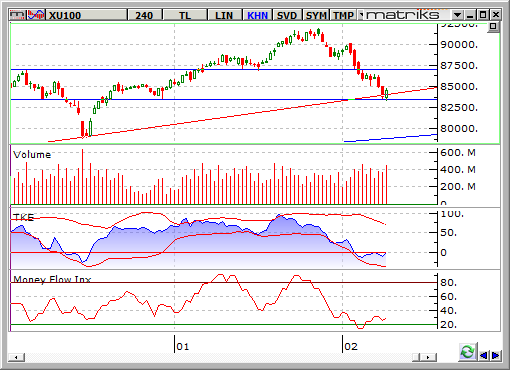Image resolution: width=510 pixels, height=370 pixels.
Task: Click the 90000 price axis label
Action: click(x=459, y=45)
